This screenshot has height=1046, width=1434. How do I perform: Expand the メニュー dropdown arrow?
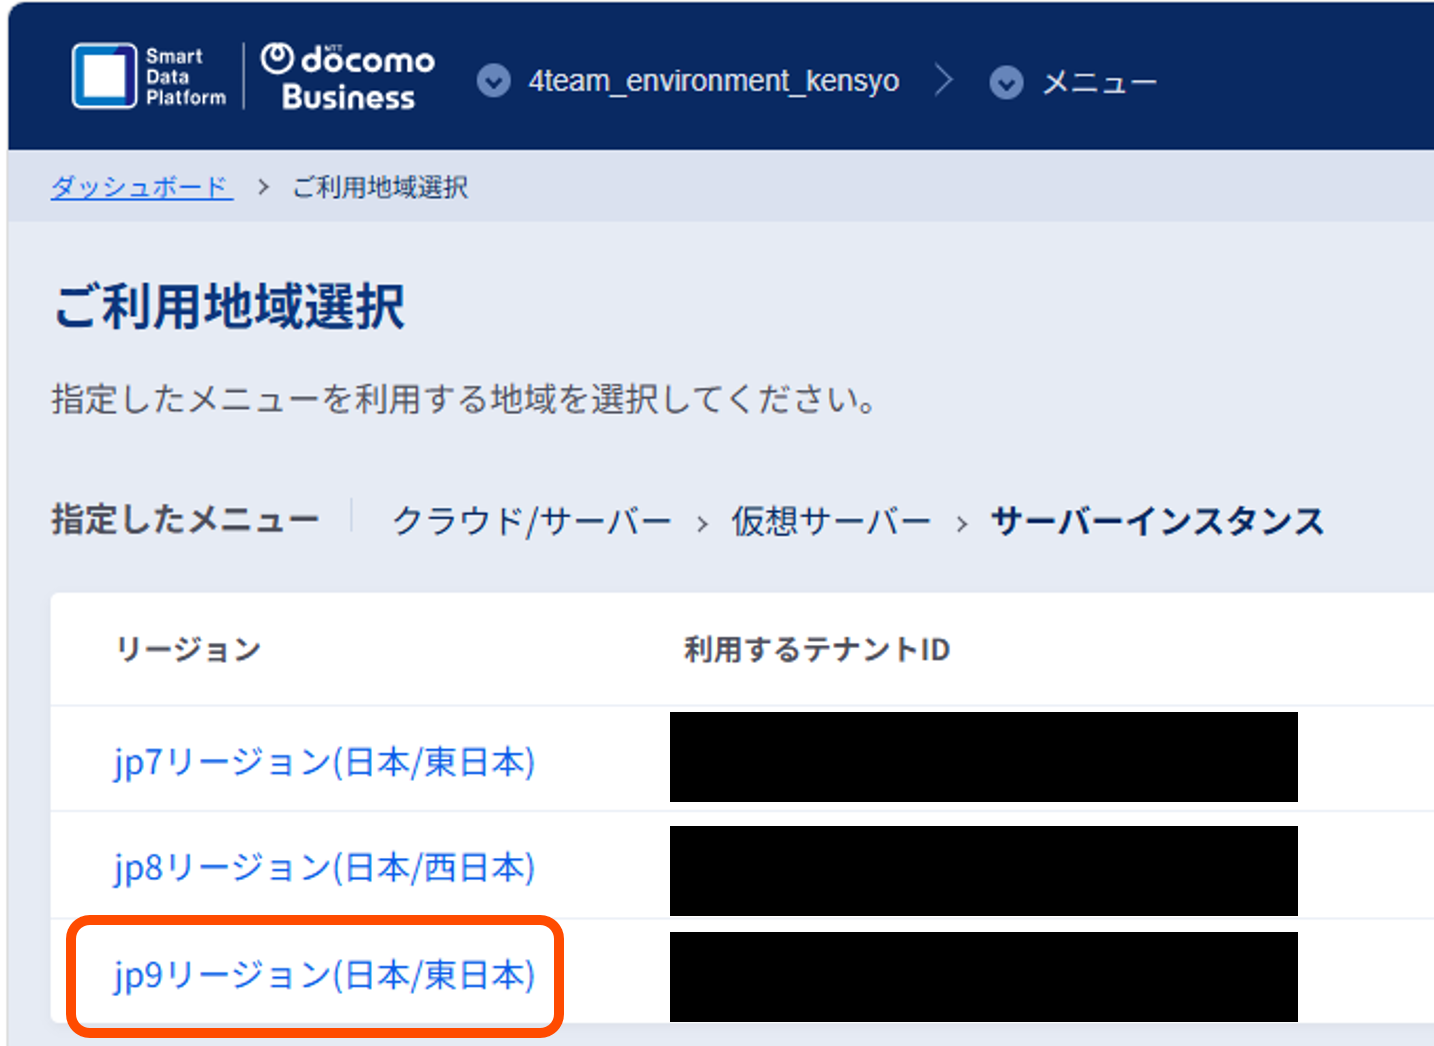point(1006,82)
